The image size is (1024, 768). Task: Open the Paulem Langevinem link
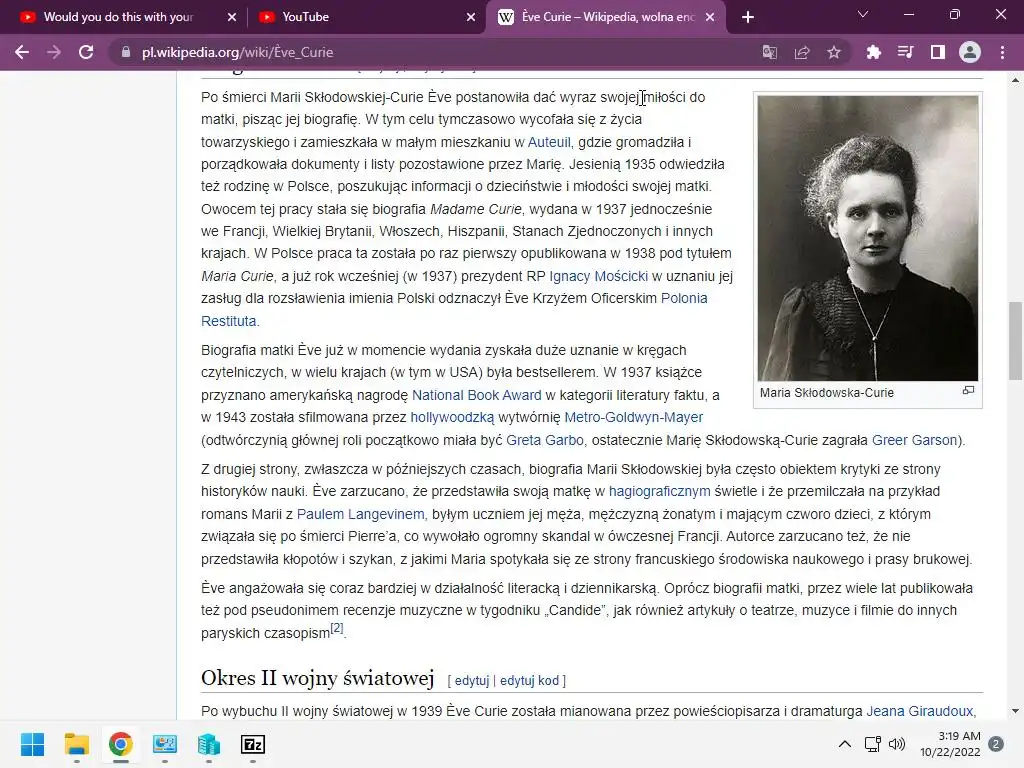point(360,514)
